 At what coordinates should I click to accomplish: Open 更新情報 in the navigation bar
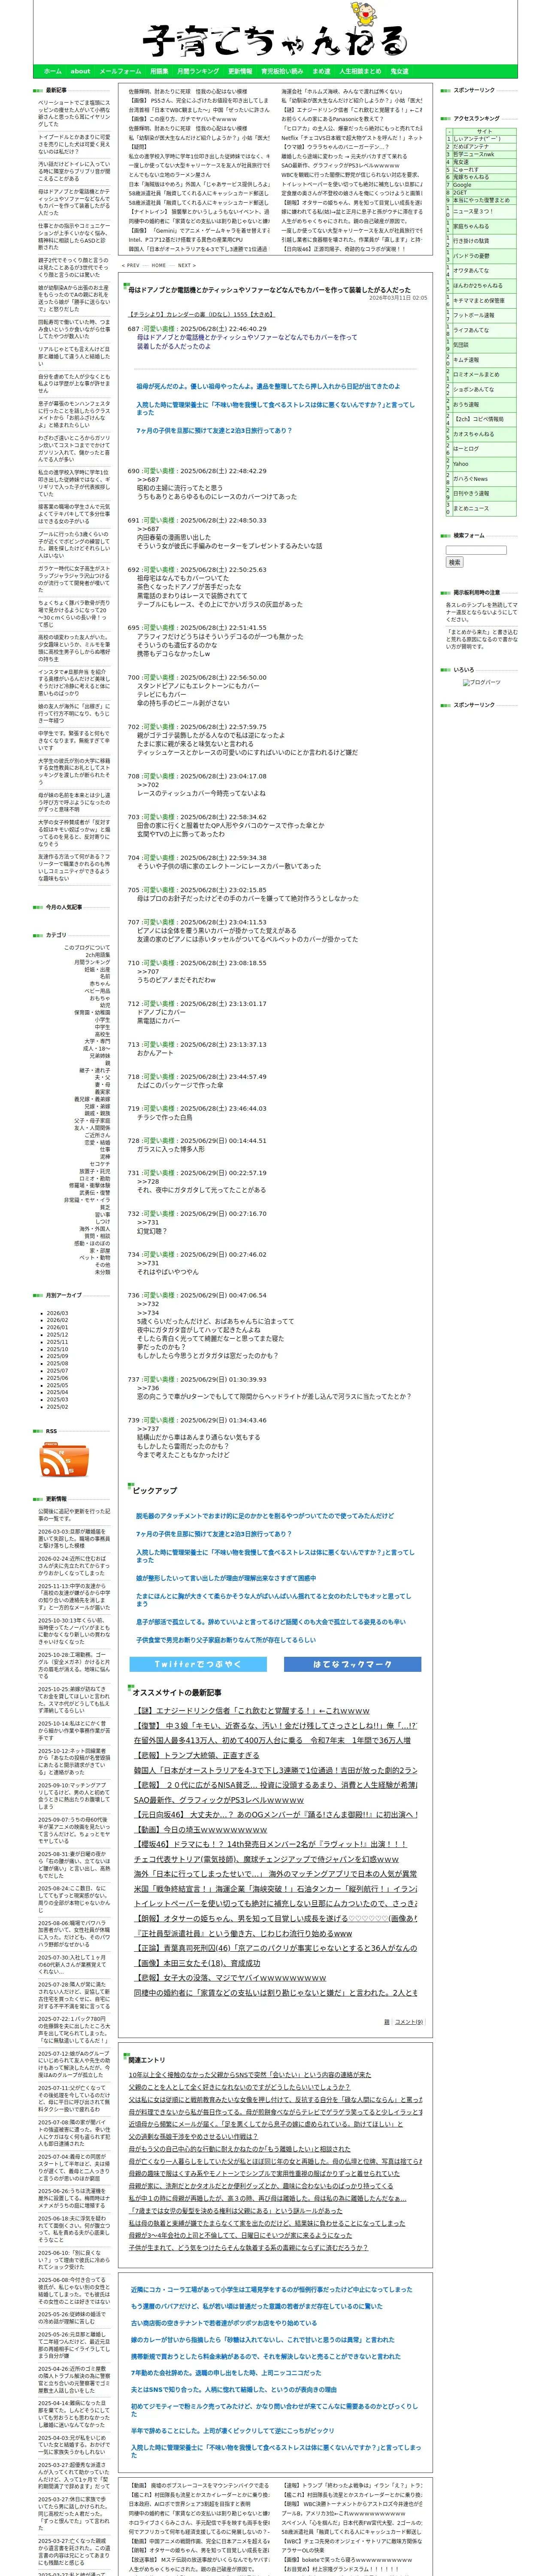(240, 71)
